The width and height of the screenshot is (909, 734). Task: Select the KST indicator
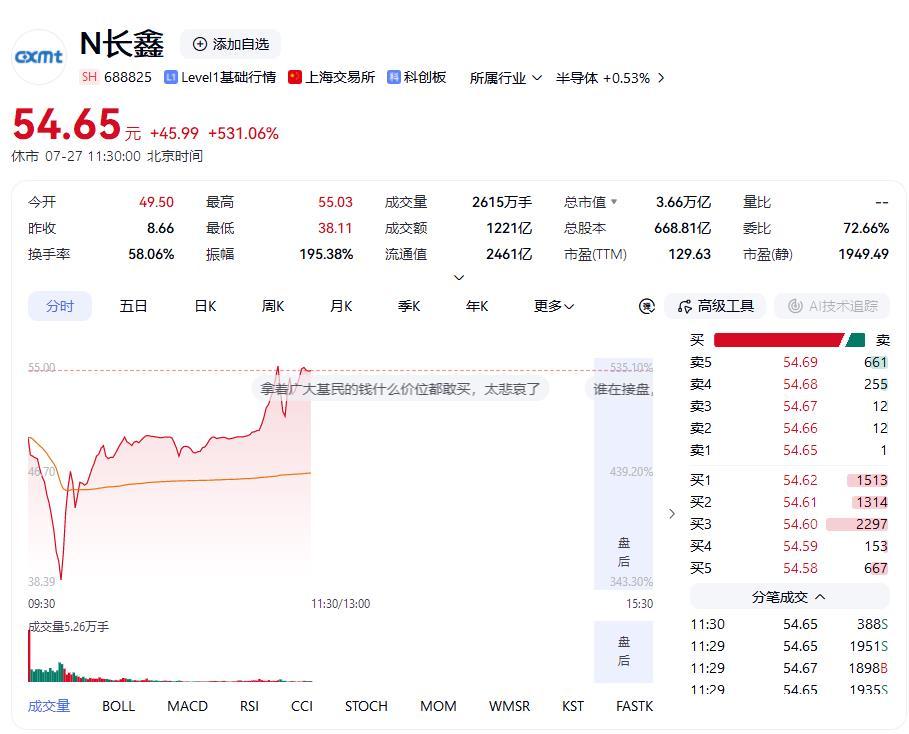tap(573, 706)
